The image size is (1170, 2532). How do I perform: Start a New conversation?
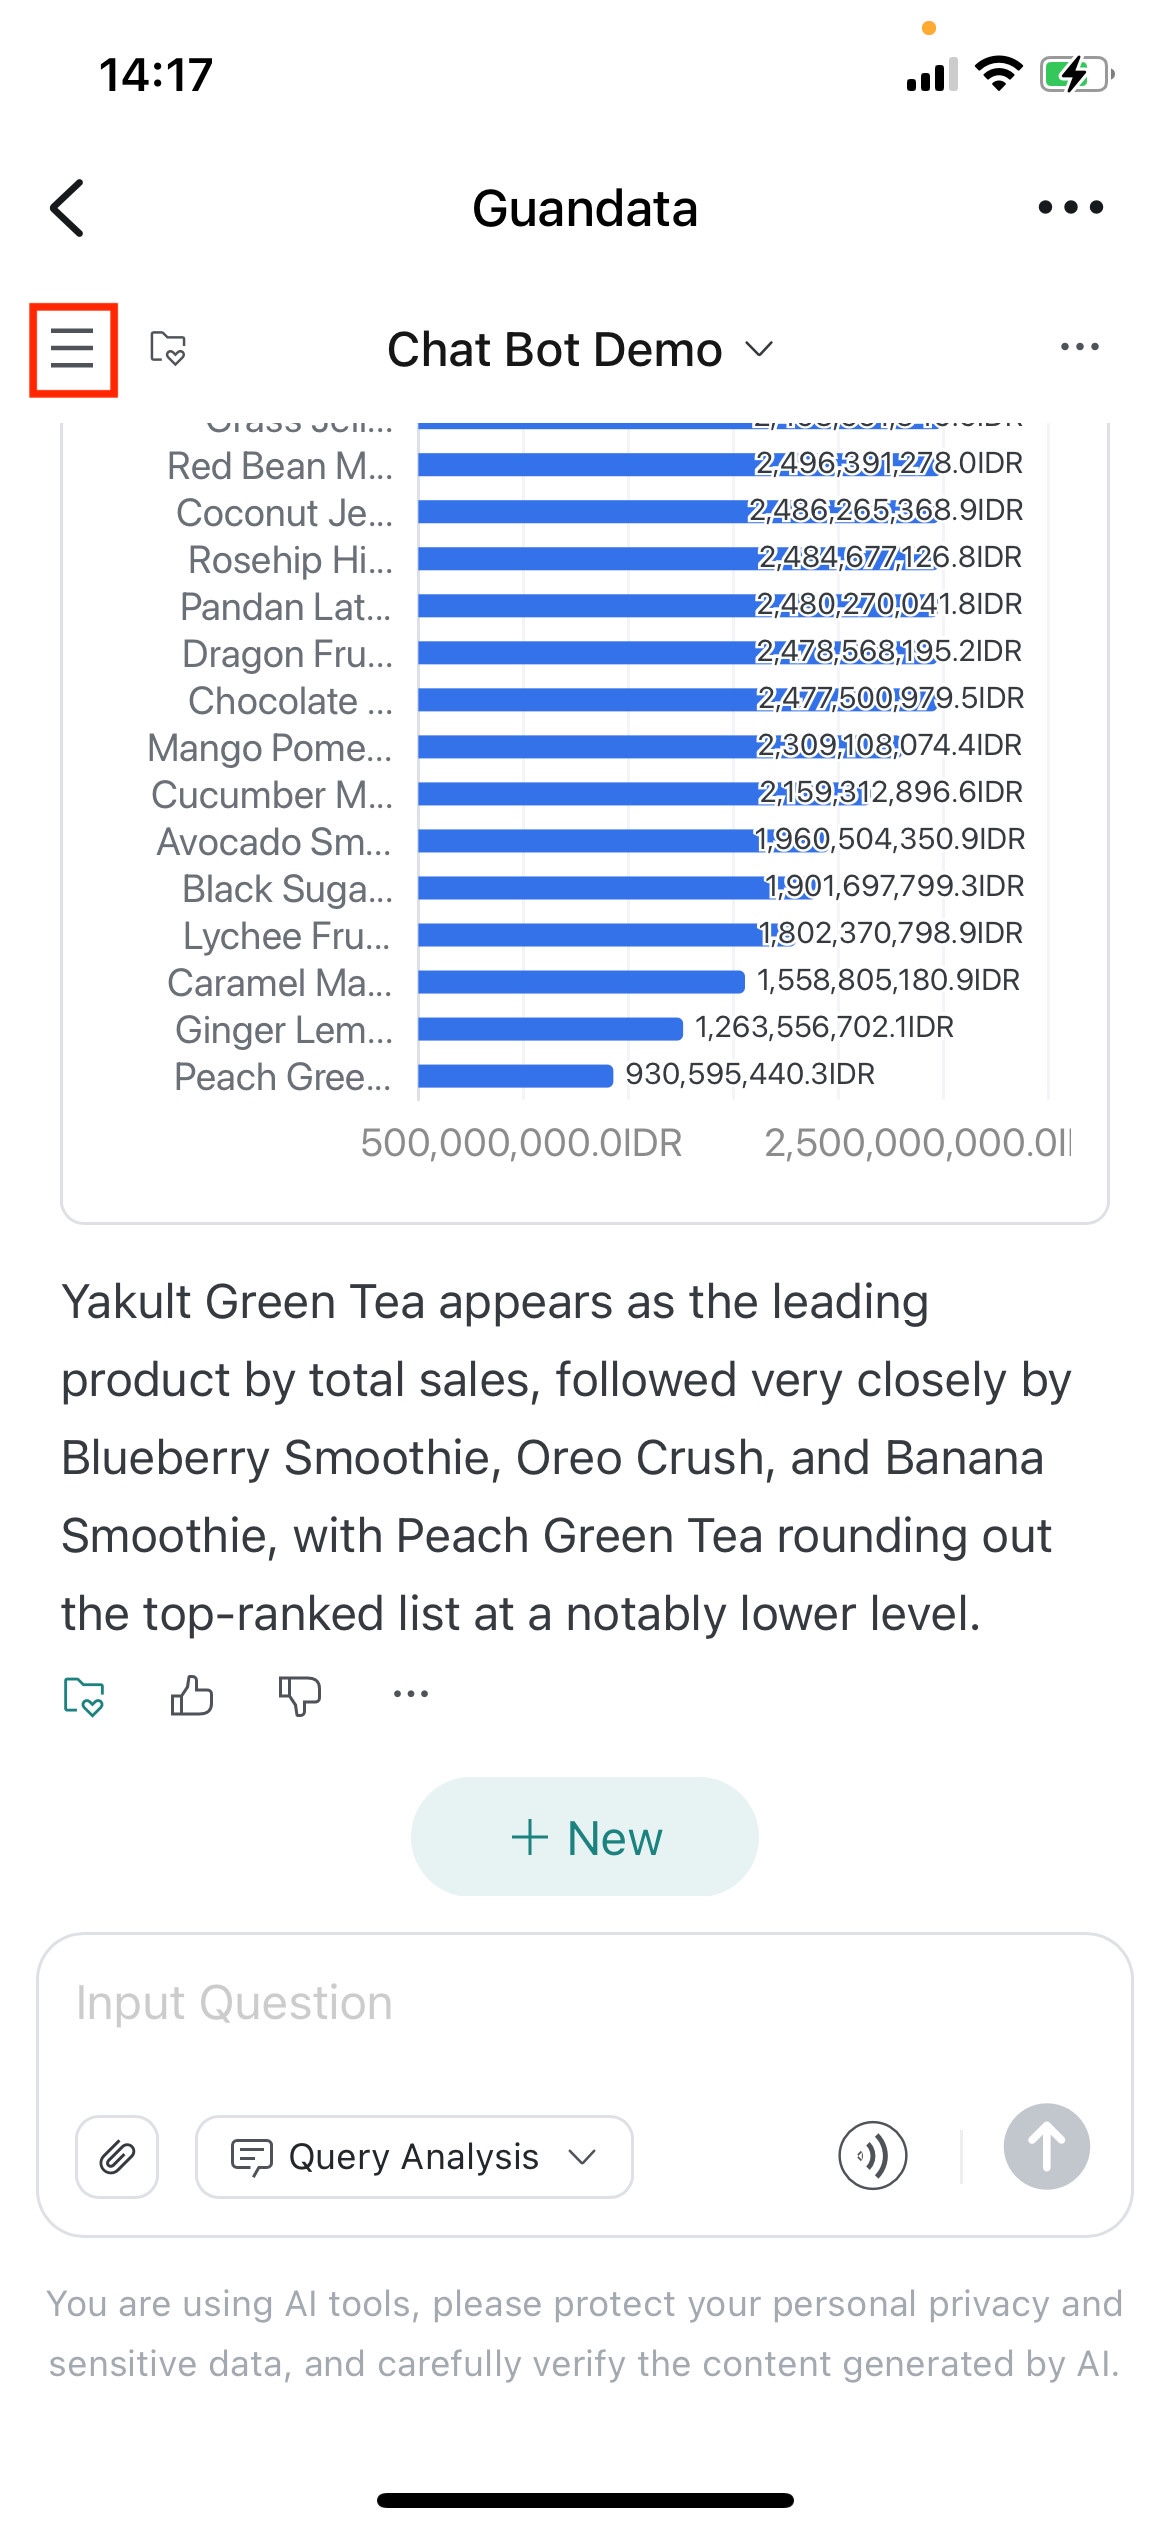click(585, 1837)
